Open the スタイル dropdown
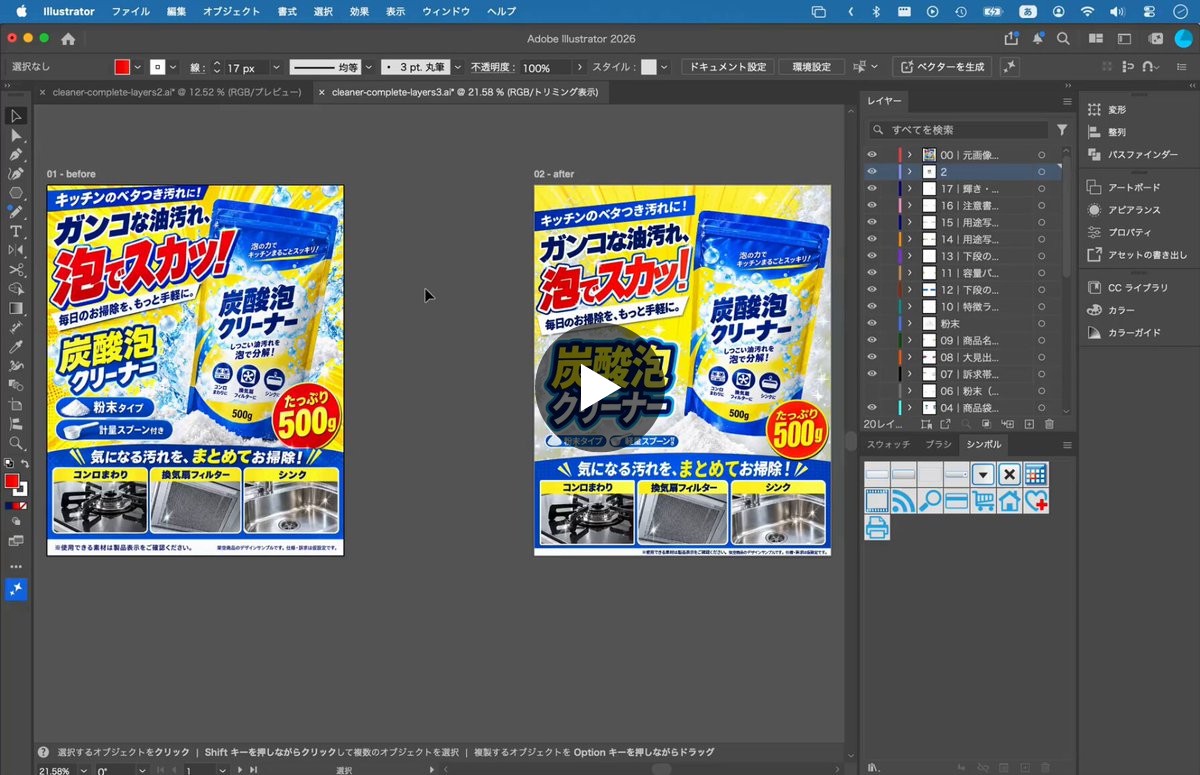Image resolution: width=1200 pixels, height=775 pixels. point(666,67)
